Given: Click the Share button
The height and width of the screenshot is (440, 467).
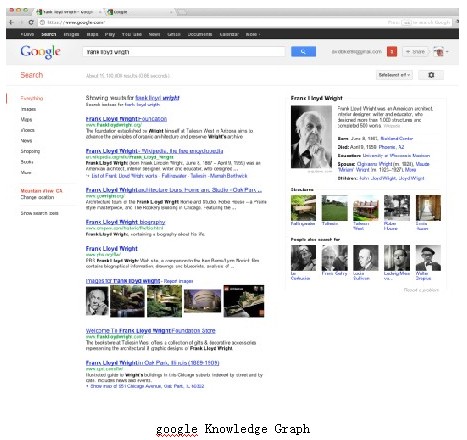Looking at the screenshot, I should (415, 52).
